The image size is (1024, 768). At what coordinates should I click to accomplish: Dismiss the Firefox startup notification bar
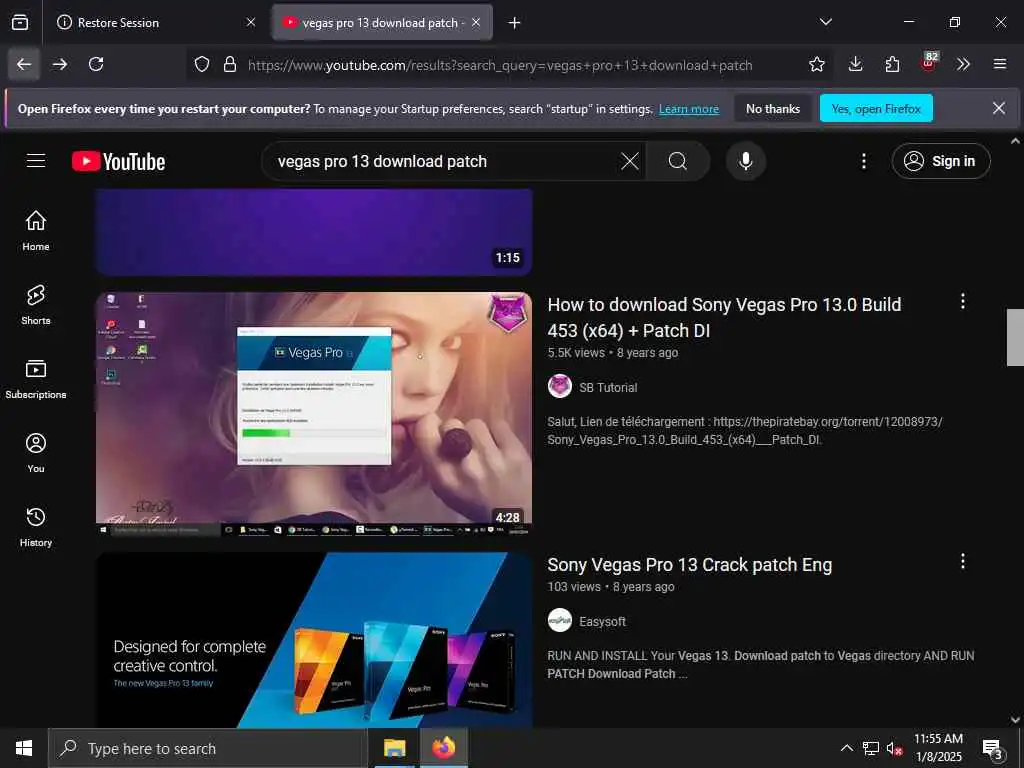[x=999, y=108]
